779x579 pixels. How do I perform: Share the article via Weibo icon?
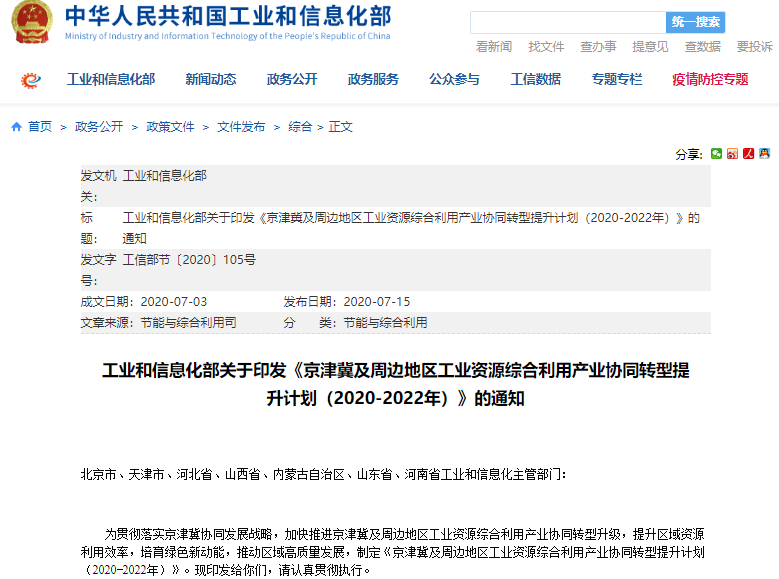pyautogui.click(x=732, y=153)
